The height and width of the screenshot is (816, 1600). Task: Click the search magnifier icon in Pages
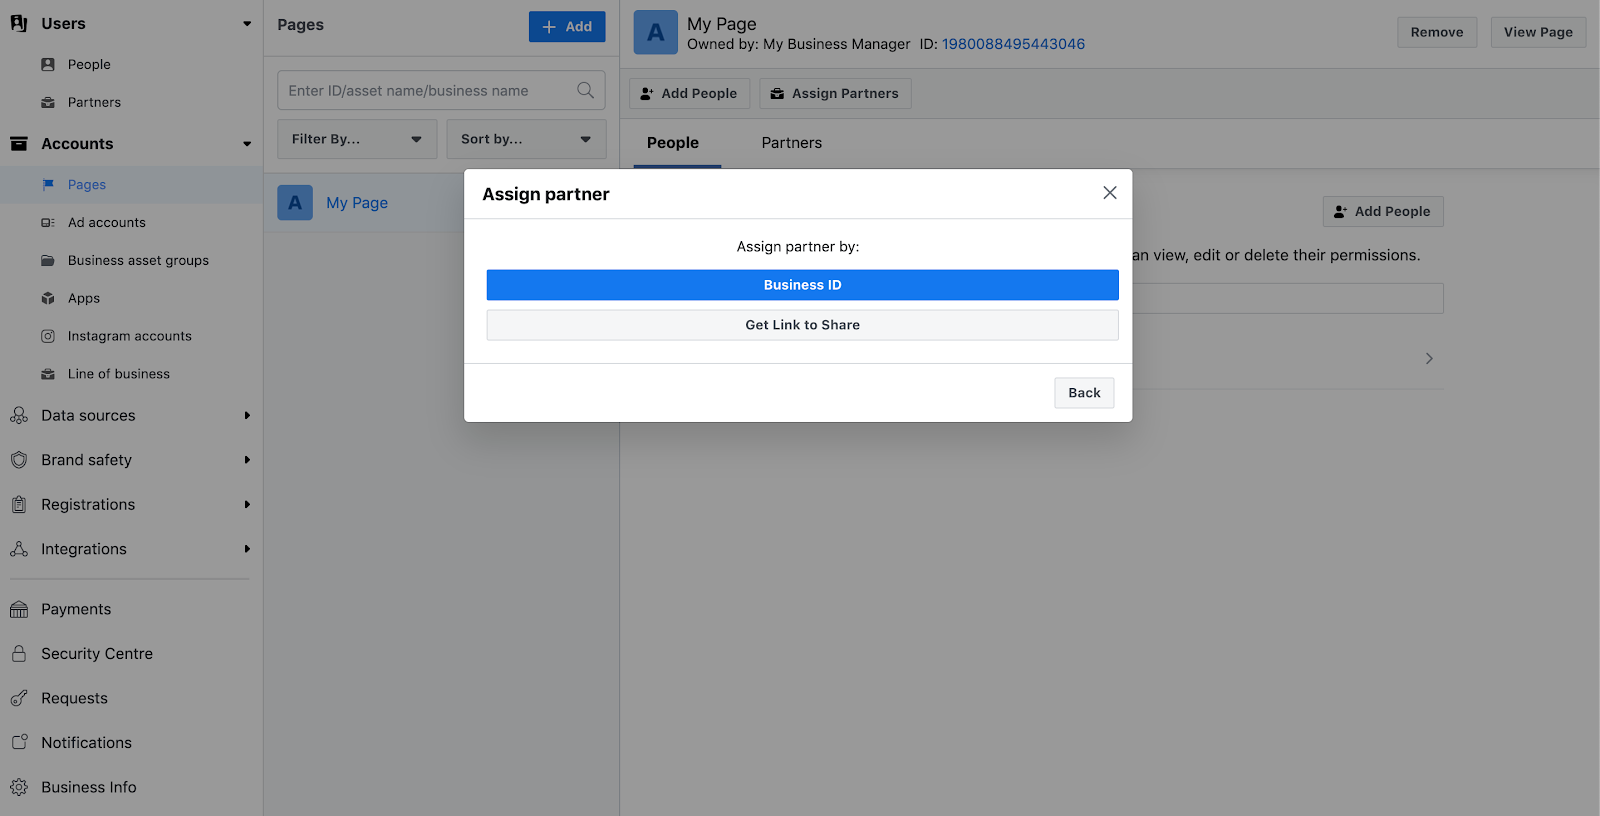[586, 90]
